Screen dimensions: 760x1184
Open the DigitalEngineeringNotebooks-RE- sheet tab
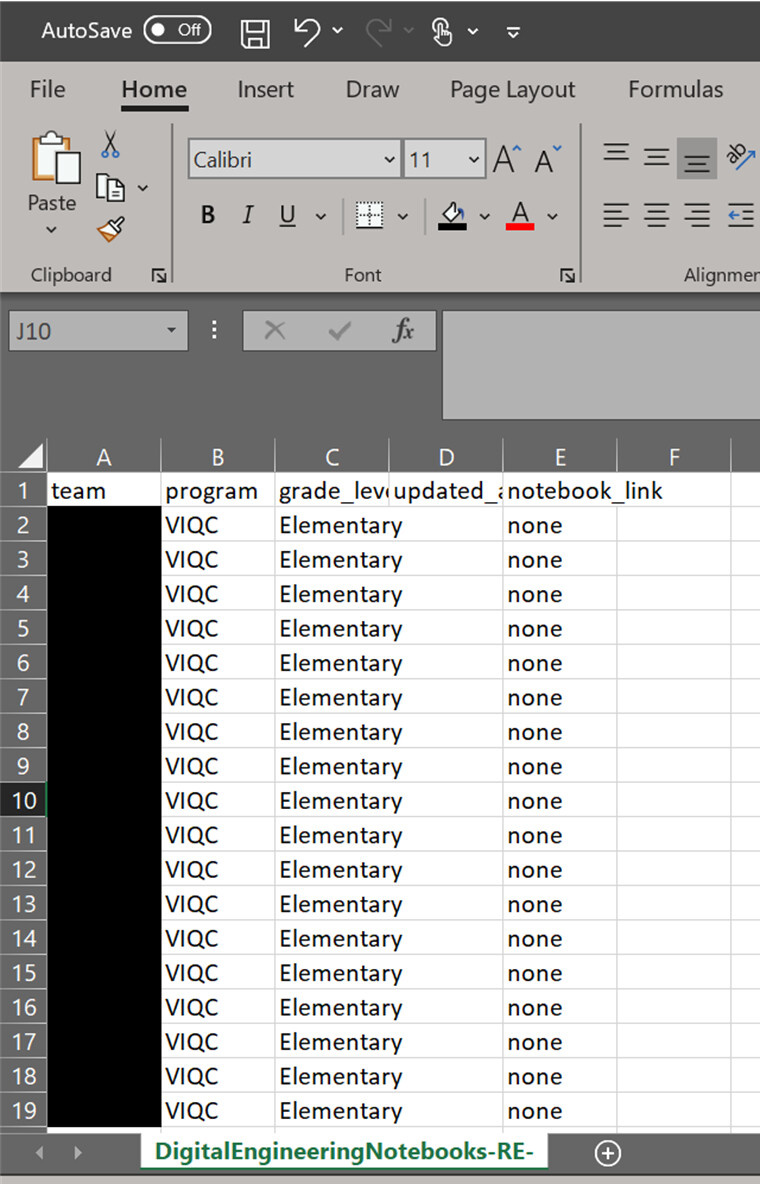344,1152
